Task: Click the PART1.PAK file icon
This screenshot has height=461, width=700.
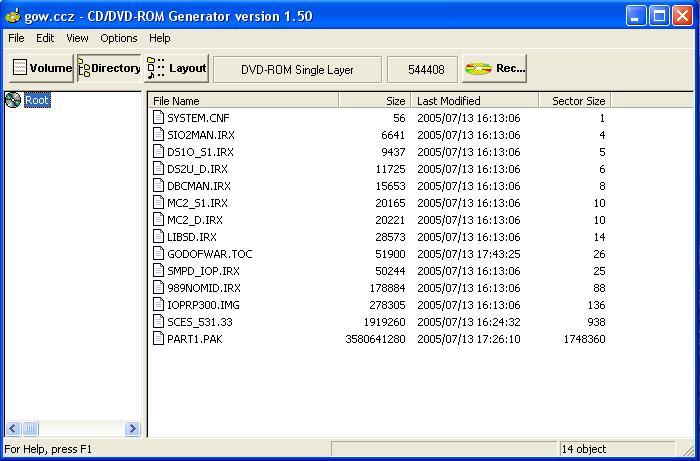Action: pos(158,339)
